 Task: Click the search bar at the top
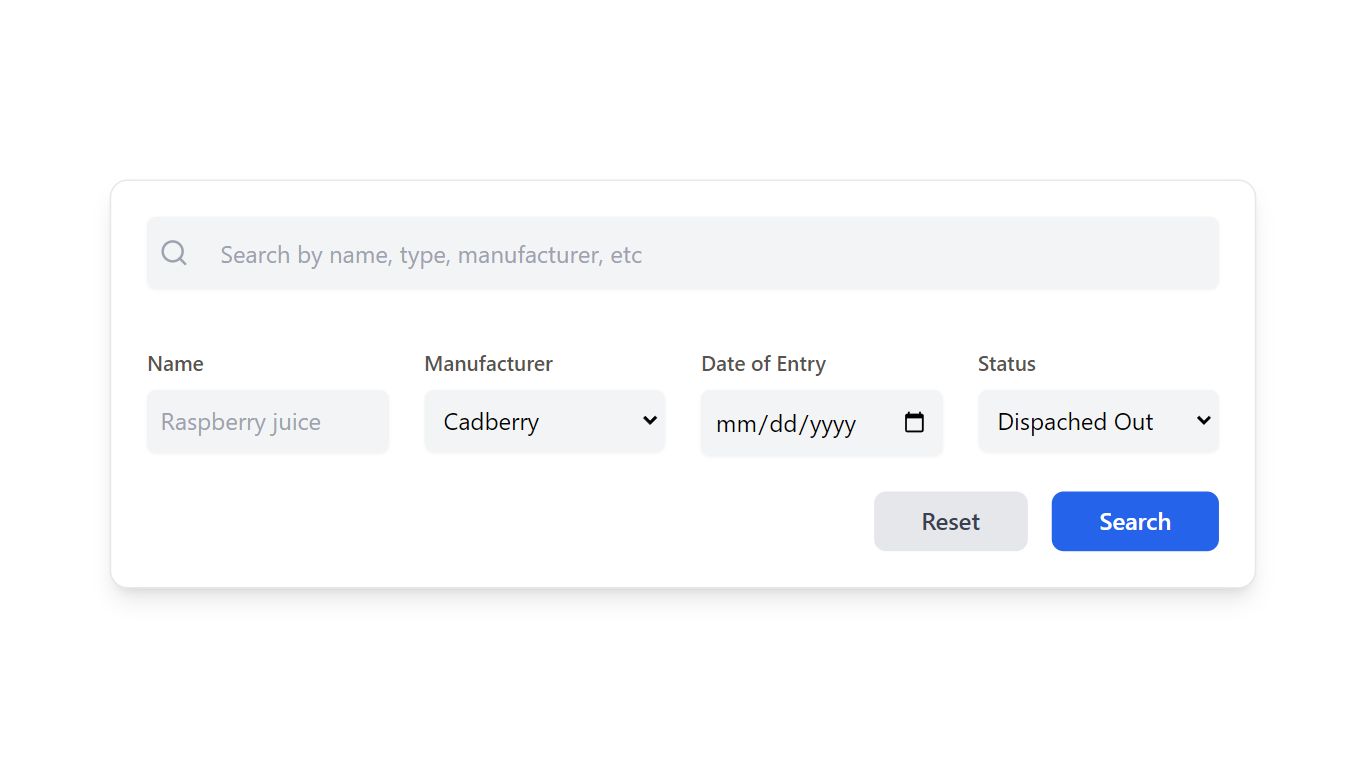tap(683, 253)
